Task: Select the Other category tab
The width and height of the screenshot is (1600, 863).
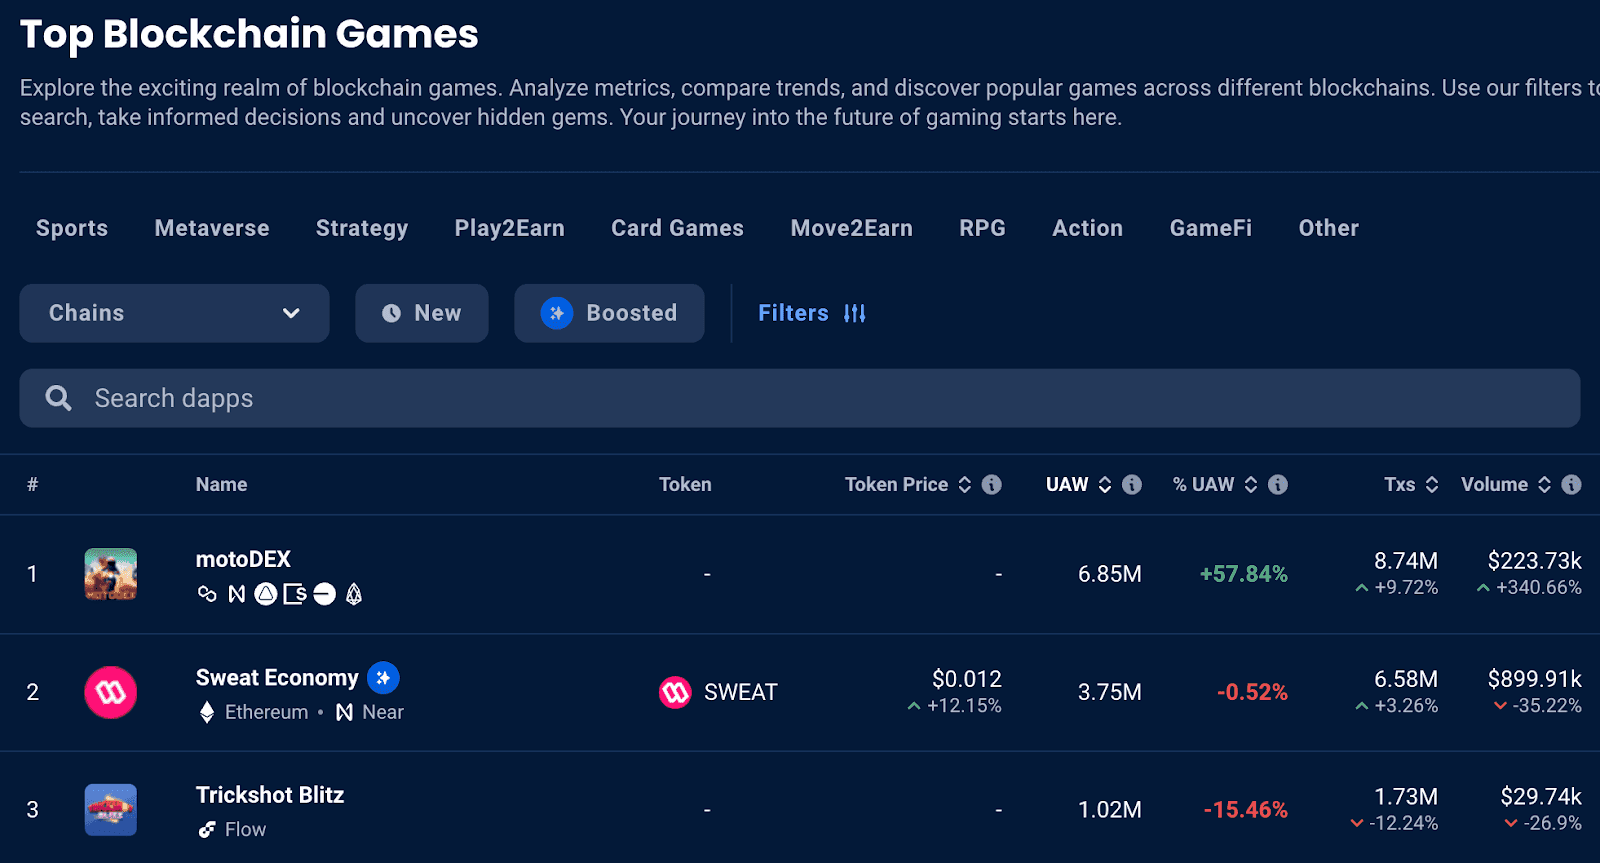Action: pyautogui.click(x=1329, y=228)
